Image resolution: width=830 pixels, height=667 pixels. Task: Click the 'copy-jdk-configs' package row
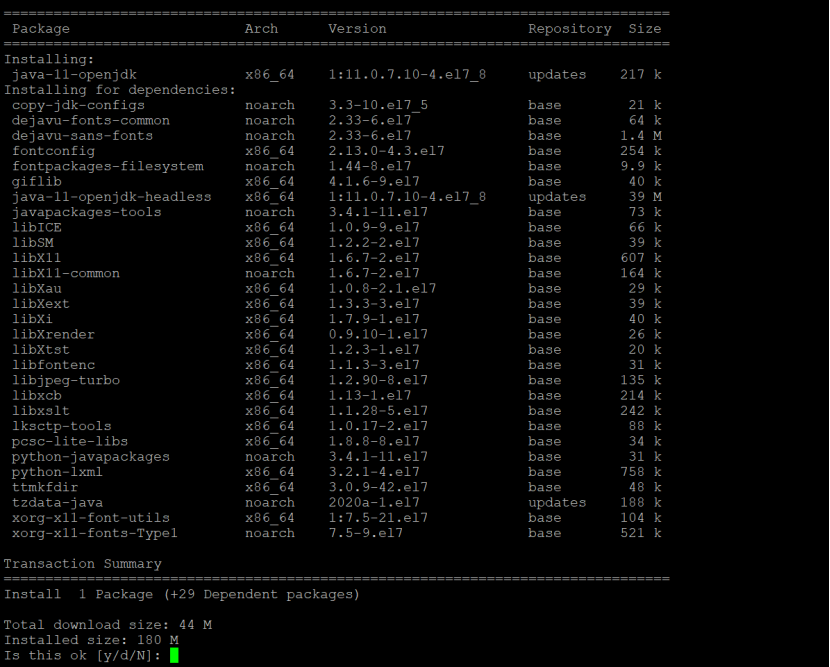click(x=337, y=105)
